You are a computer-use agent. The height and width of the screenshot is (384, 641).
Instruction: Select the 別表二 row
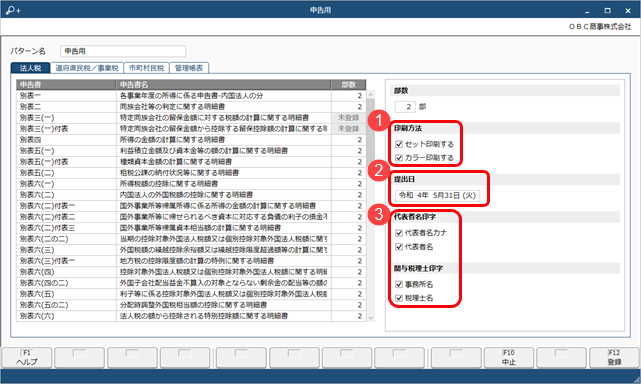(x=191, y=107)
